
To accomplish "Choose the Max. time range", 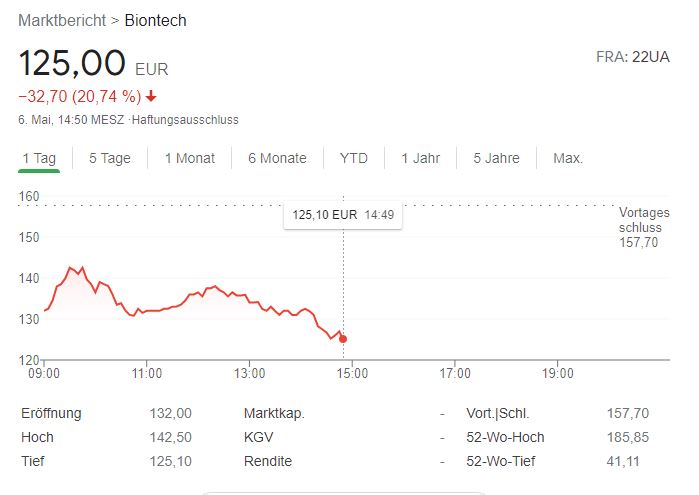I will [568, 158].
